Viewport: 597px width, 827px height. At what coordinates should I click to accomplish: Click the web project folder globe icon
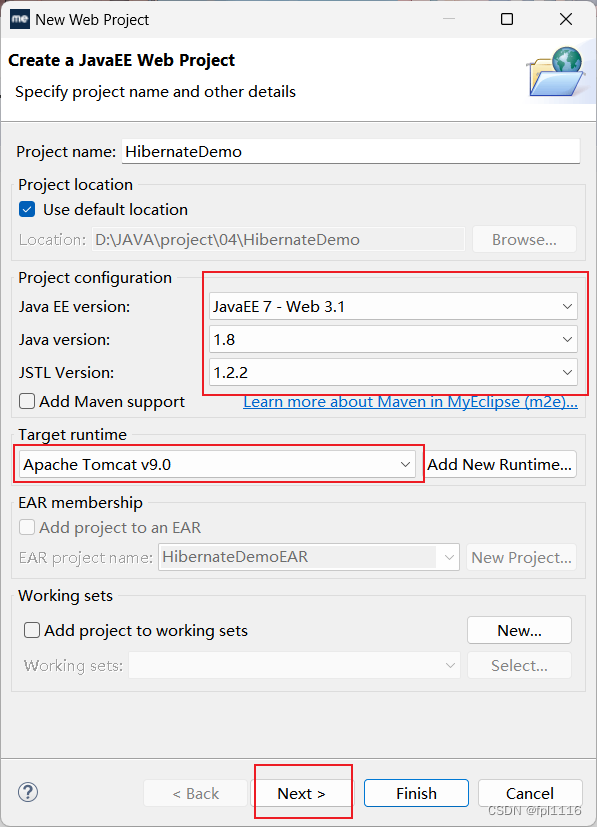click(556, 72)
